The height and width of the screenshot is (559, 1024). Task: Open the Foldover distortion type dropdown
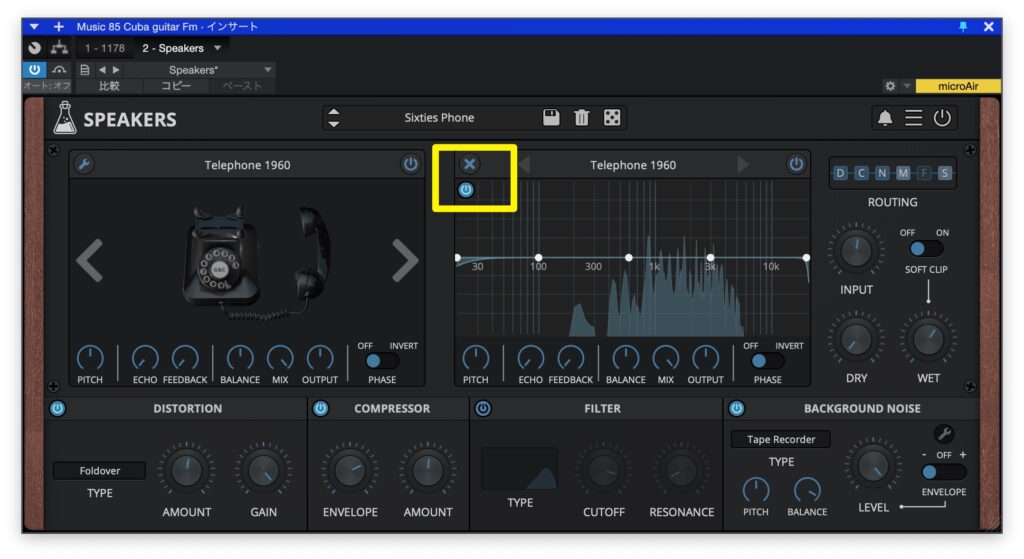[x=99, y=470]
